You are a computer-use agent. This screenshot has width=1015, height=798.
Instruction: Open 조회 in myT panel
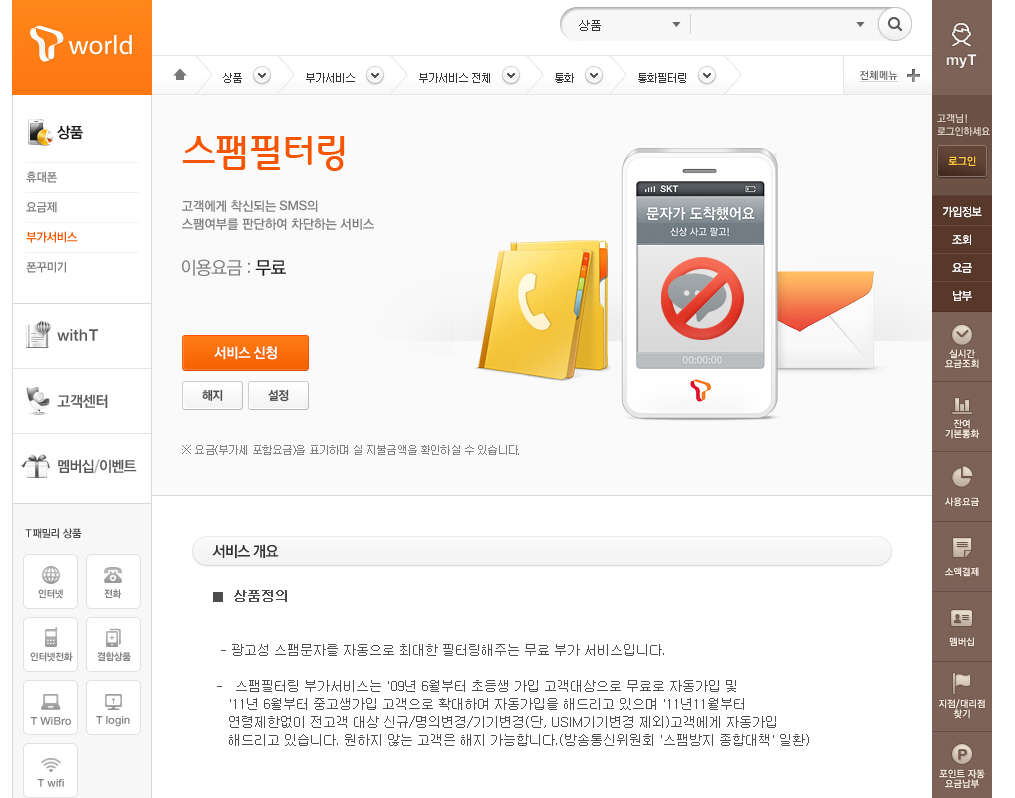[961, 239]
